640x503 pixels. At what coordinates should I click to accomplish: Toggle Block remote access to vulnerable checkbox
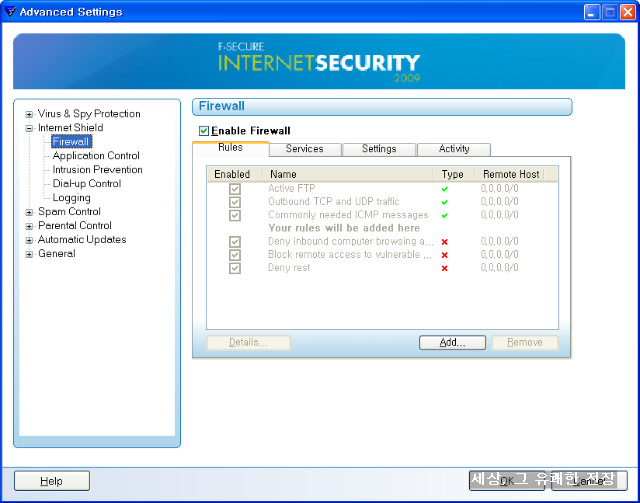click(235, 255)
